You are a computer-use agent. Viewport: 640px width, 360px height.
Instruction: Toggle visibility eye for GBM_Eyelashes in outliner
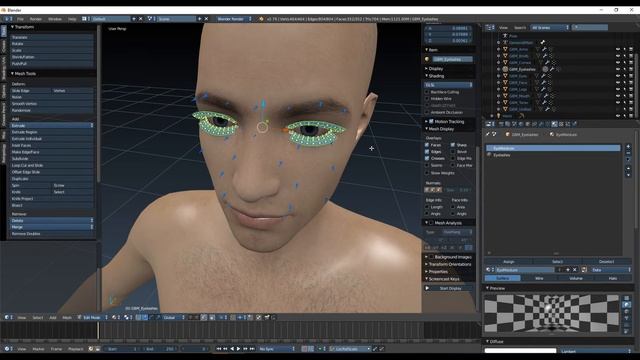click(618, 69)
